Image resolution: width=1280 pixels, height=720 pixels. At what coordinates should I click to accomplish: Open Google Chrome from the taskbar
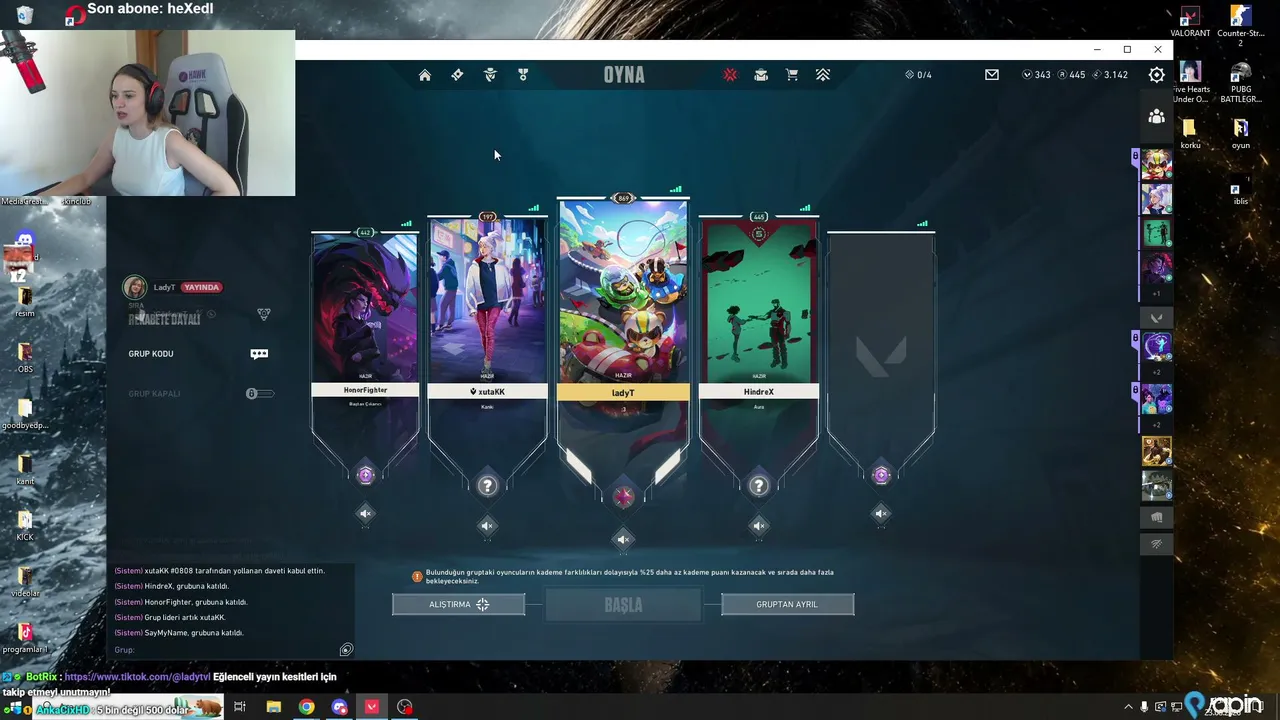point(306,707)
